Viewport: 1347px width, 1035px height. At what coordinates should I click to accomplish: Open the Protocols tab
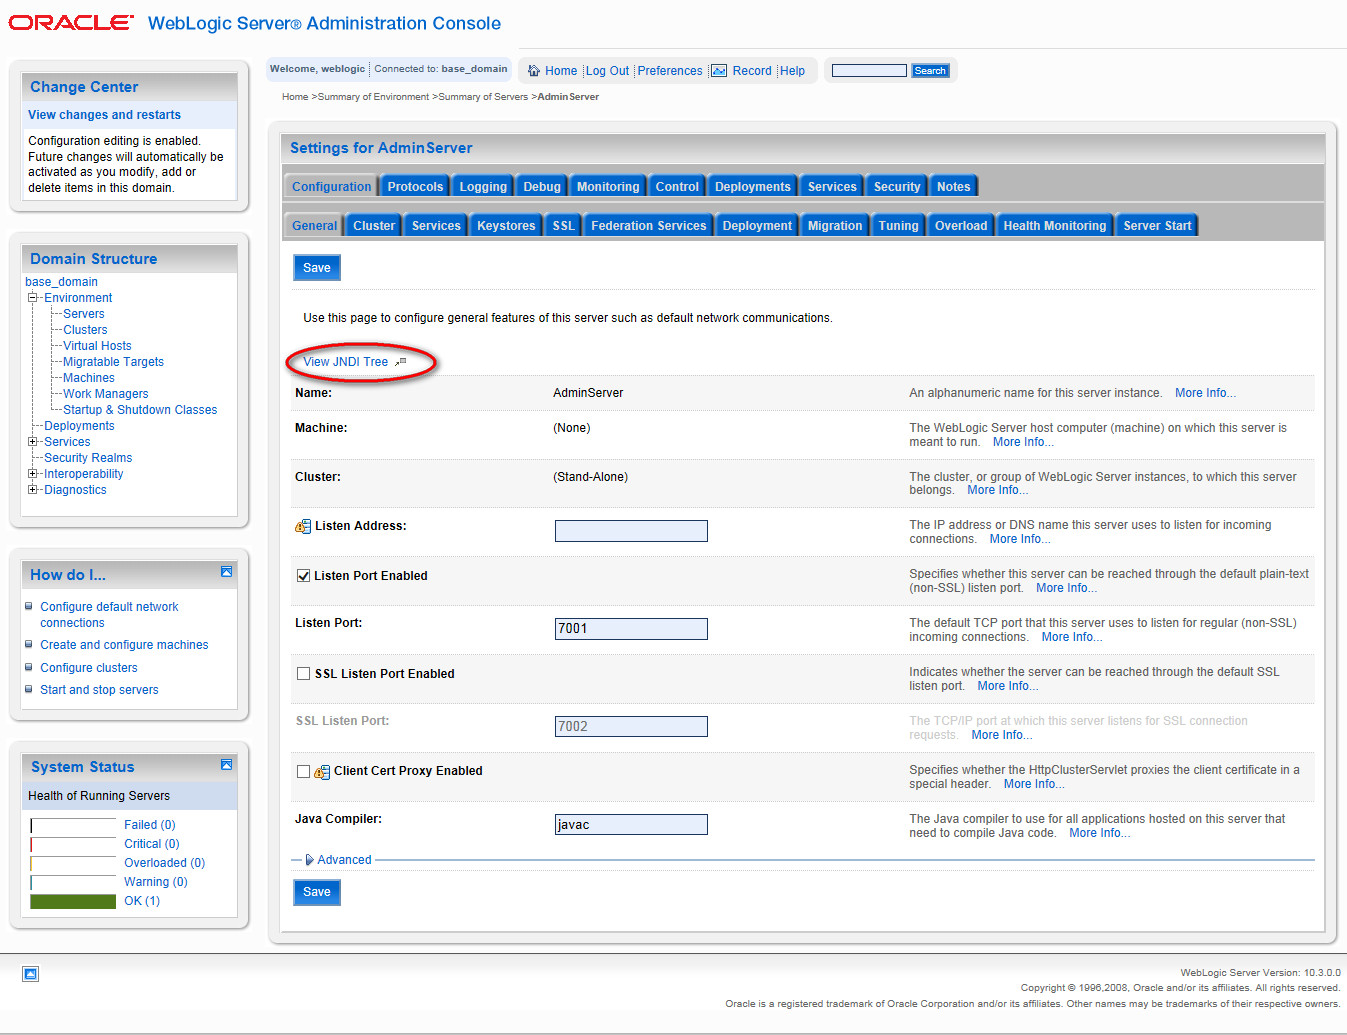click(x=415, y=187)
